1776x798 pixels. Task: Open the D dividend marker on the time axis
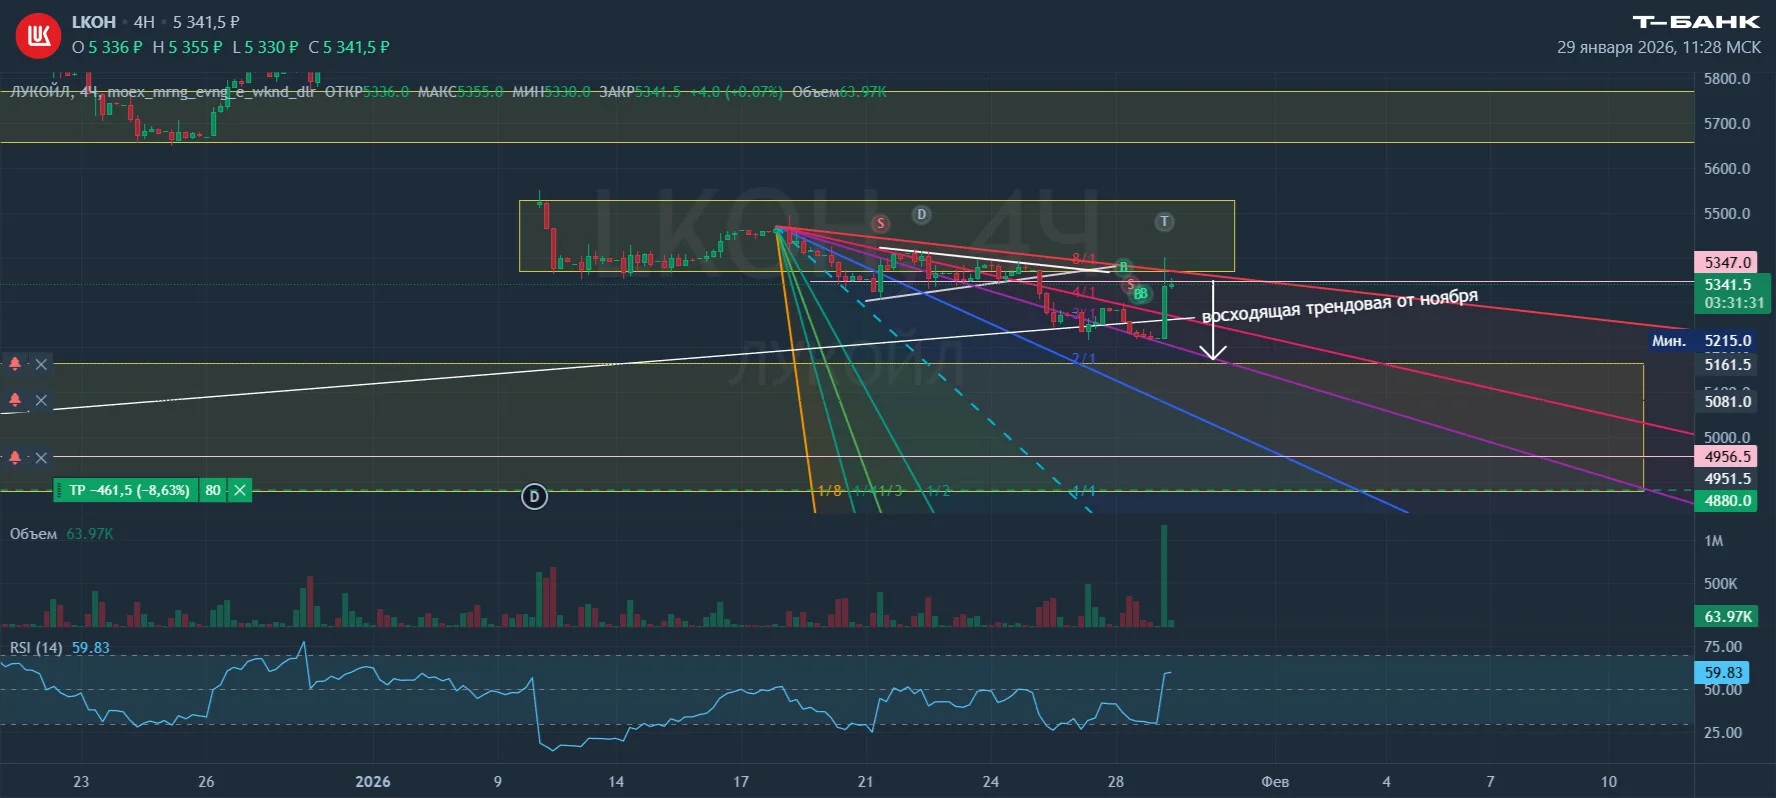click(534, 496)
